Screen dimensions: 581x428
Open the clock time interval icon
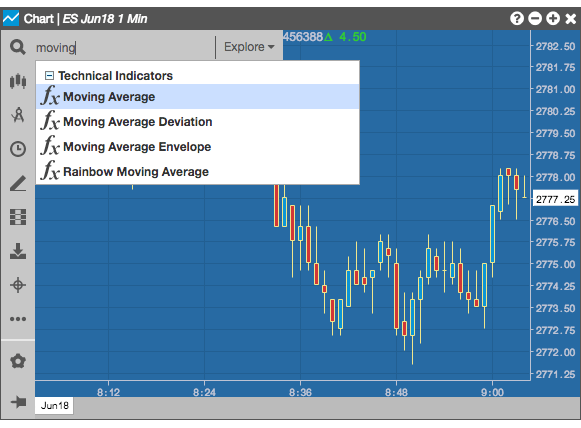click(x=18, y=149)
